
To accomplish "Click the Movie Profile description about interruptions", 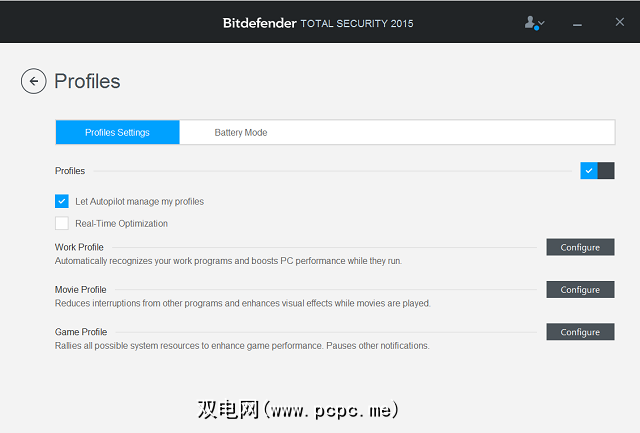I will tap(243, 303).
